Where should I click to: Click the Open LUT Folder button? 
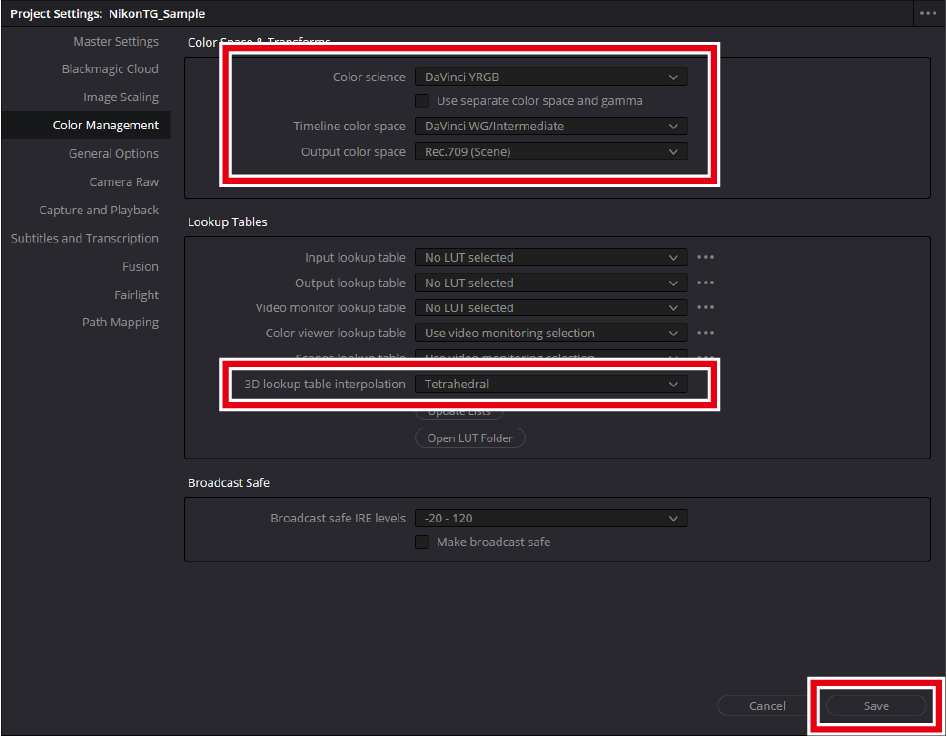pyautogui.click(x=470, y=438)
